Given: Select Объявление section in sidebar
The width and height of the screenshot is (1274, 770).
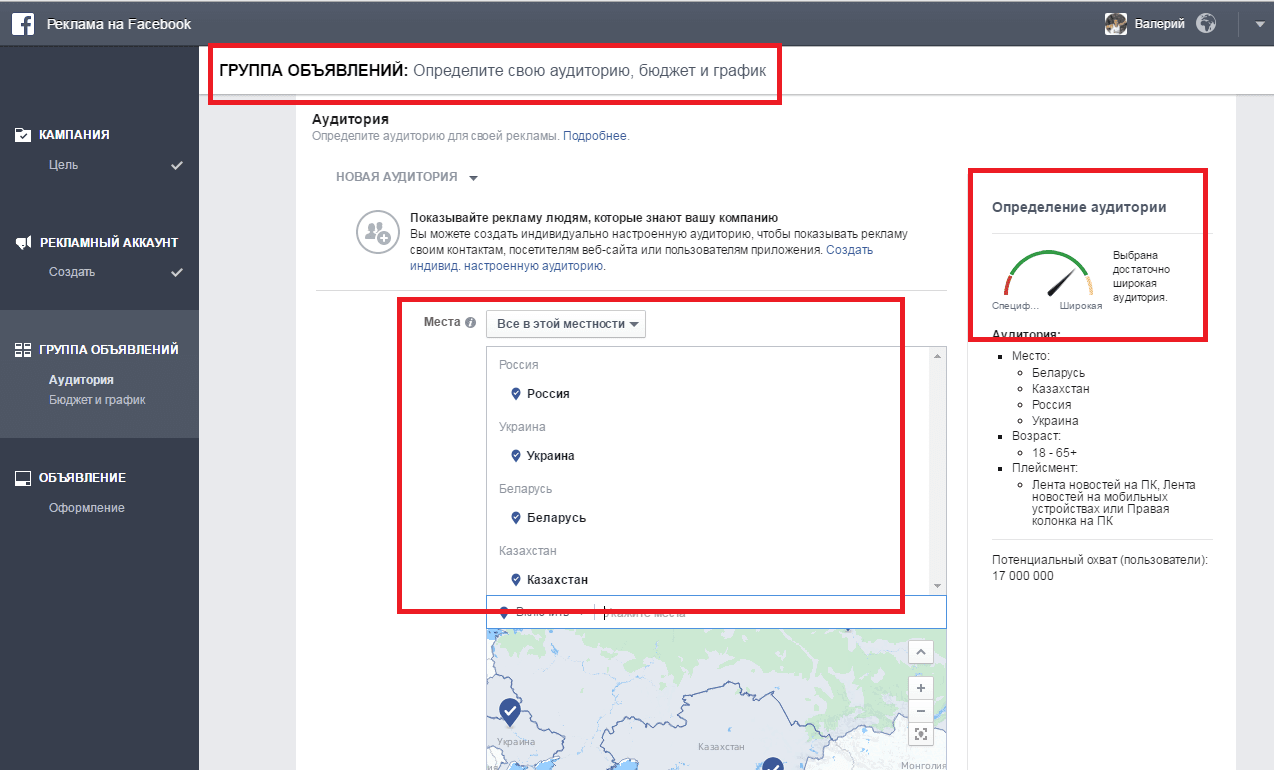Looking at the screenshot, I should point(82,478).
